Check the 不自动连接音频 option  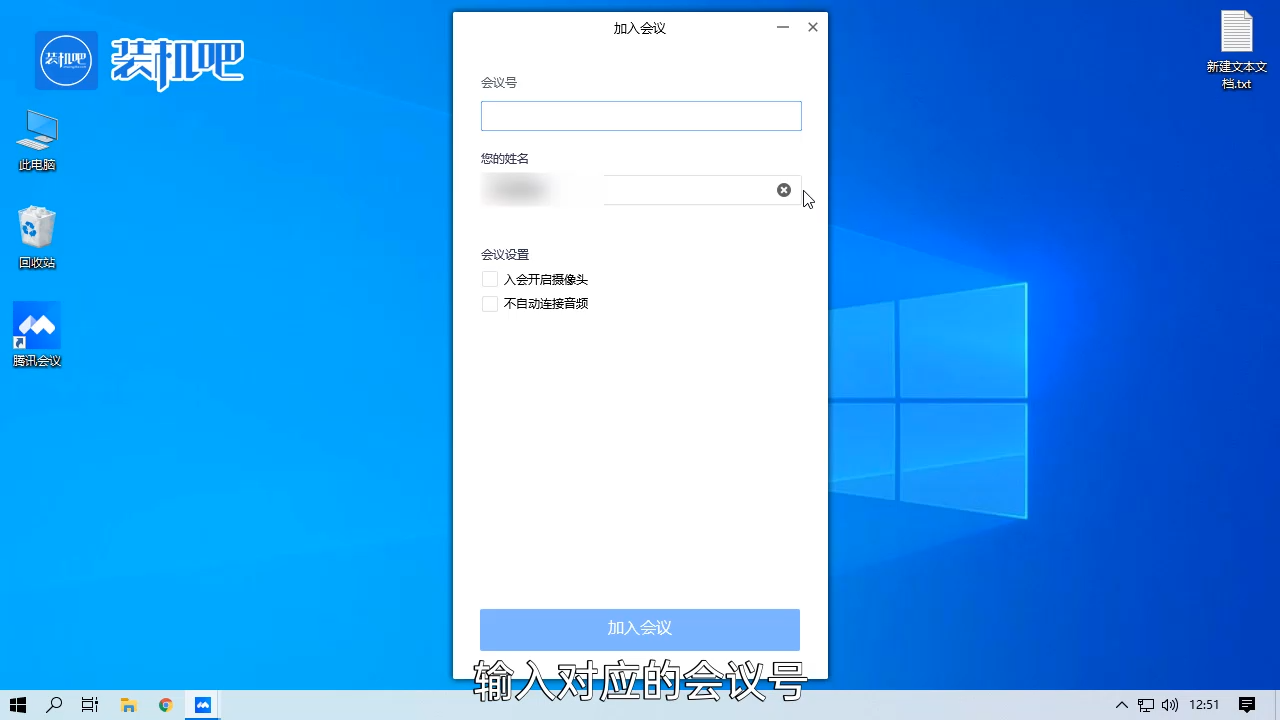point(490,303)
